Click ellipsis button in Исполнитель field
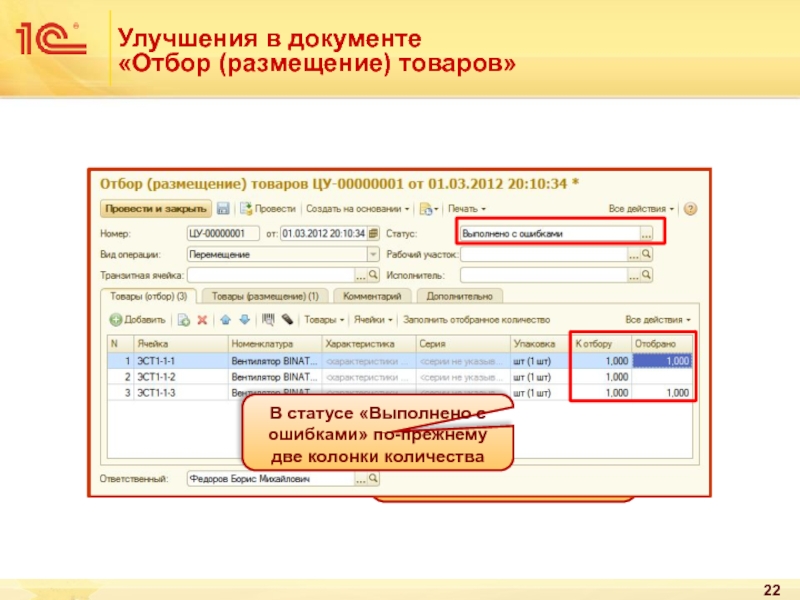Image resolution: width=800 pixels, height=600 pixels. tap(634, 275)
